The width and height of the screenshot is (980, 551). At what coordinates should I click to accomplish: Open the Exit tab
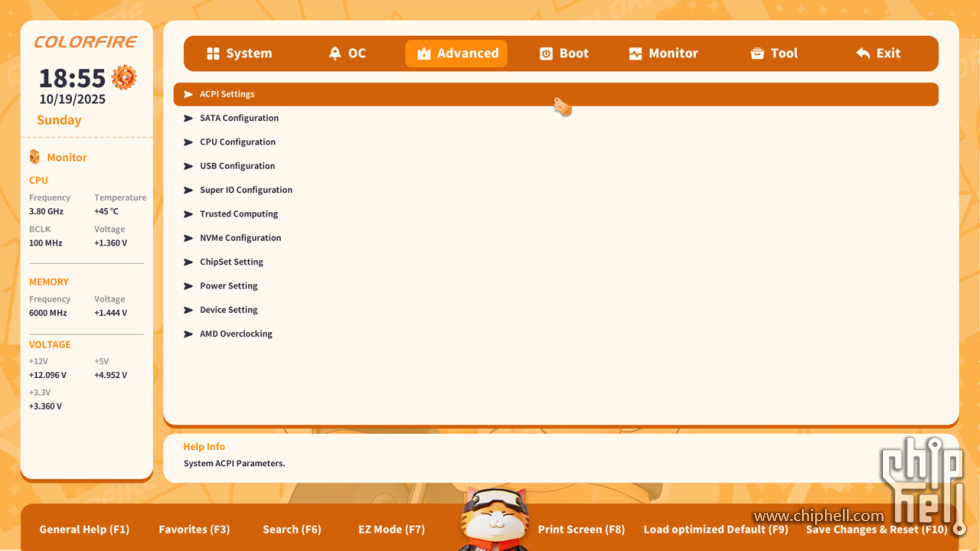tap(878, 54)
